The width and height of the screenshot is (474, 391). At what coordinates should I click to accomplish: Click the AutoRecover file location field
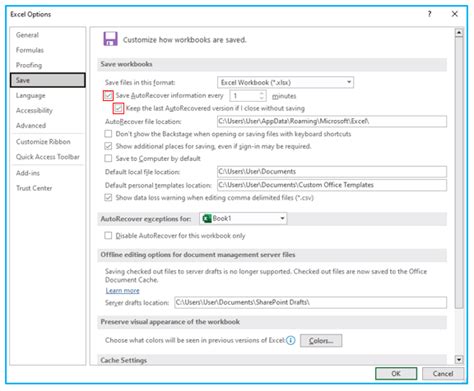(332, 121)
